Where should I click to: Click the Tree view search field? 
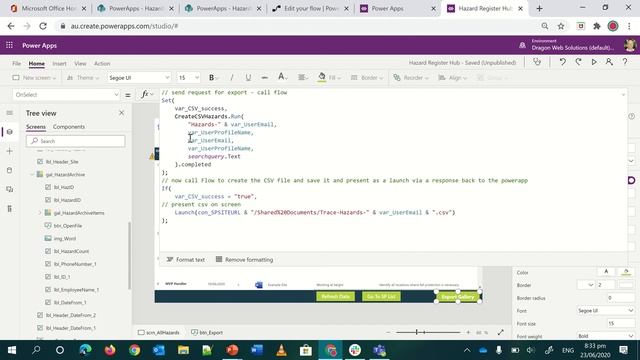coord(76,141)
